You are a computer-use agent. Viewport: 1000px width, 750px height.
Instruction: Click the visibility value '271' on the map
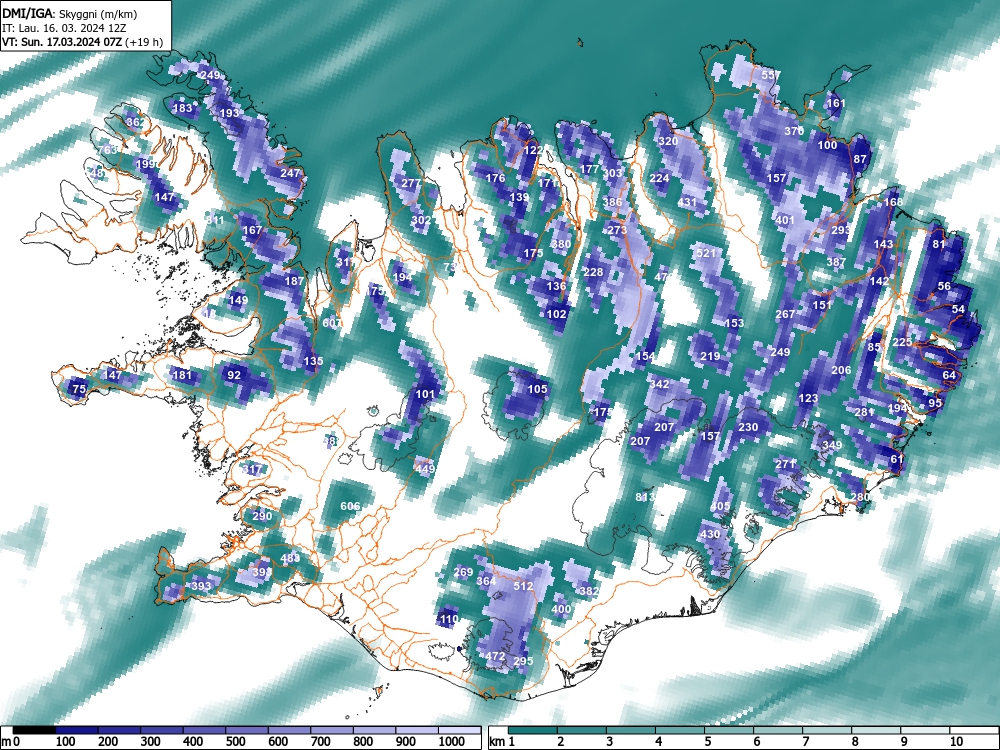(785, 464)
